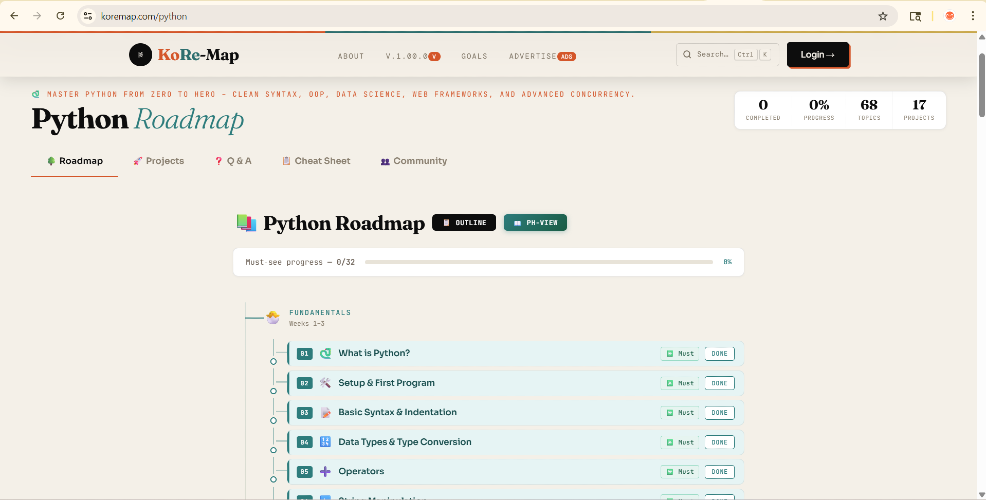Click the Must-see progress bar
Viewport: 986px width, 500px height.
[539, 262]
